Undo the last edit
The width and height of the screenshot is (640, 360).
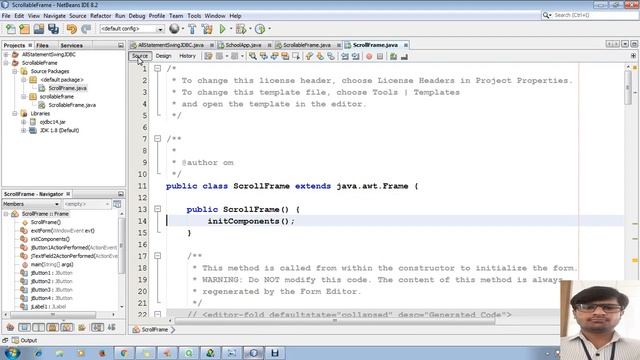[x=72, y=29]
